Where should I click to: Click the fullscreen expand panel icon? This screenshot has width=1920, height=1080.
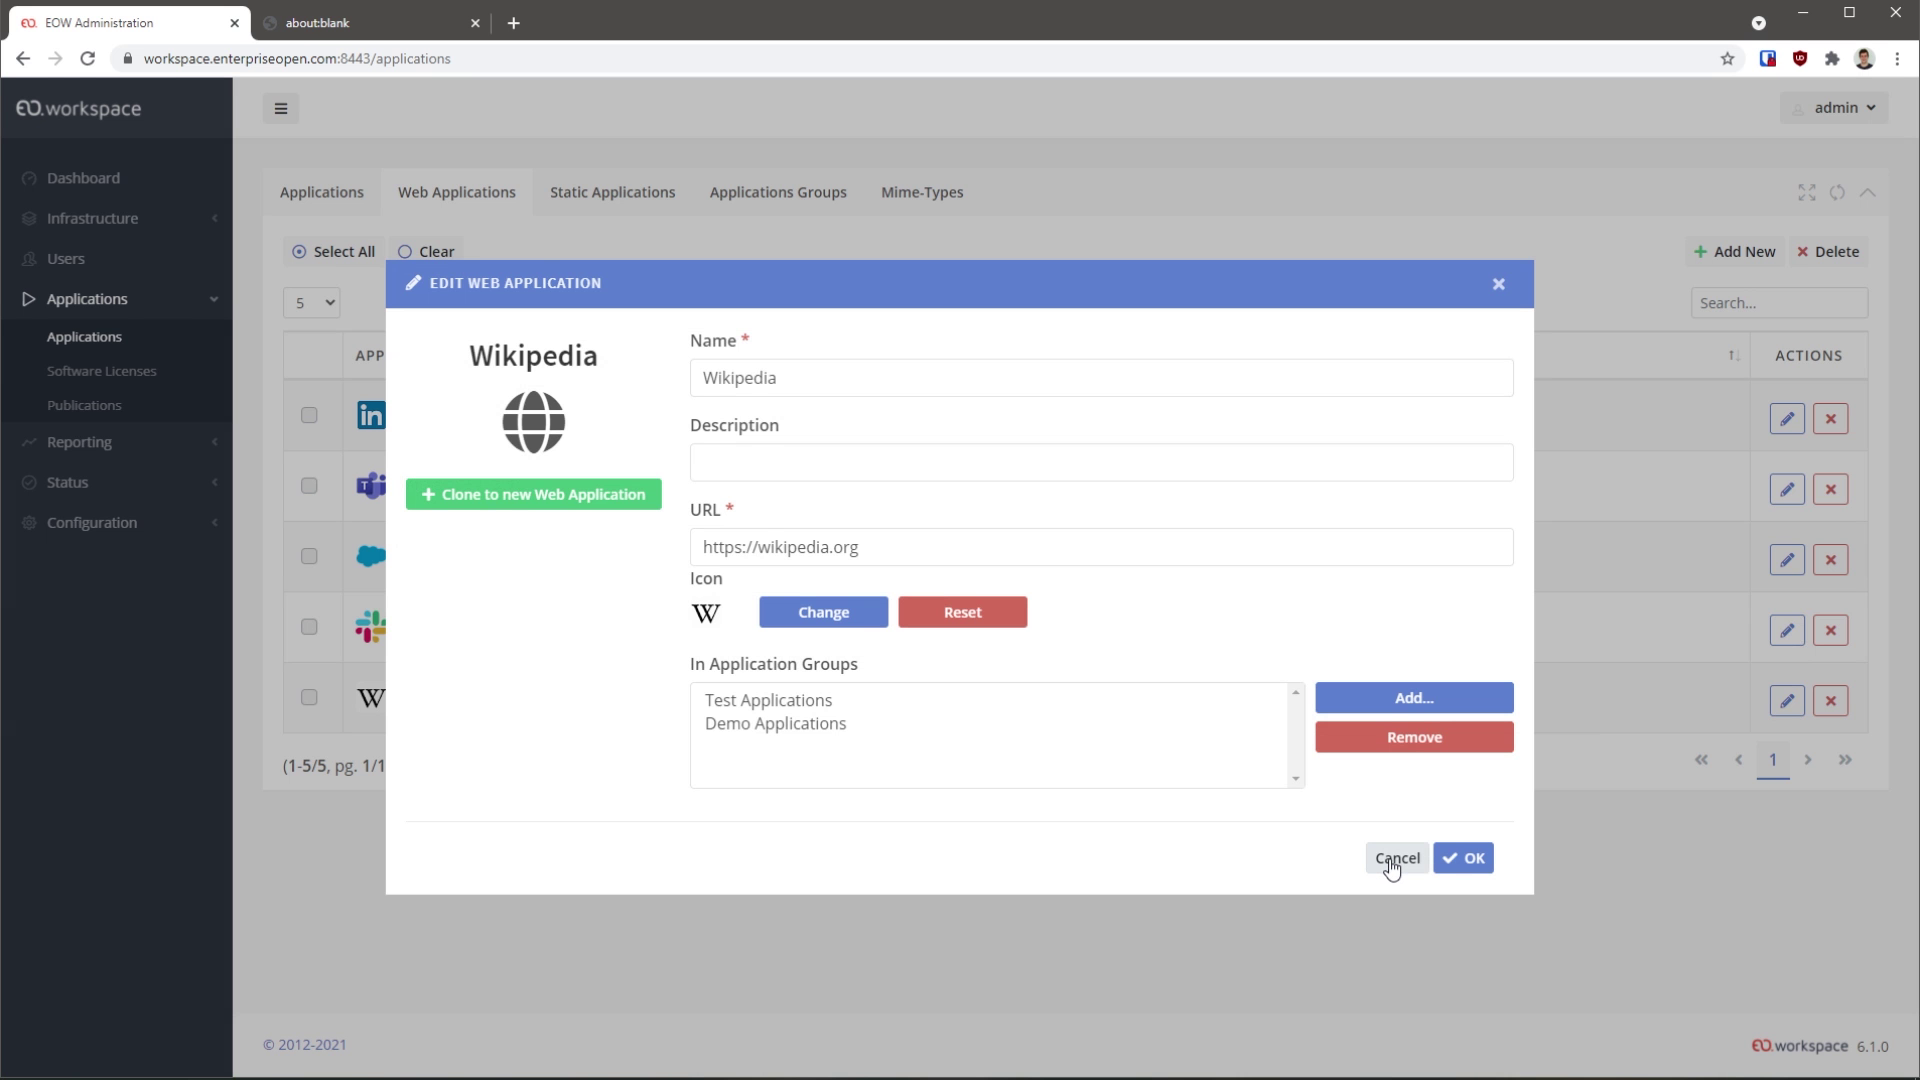(x=1807, y=192)
